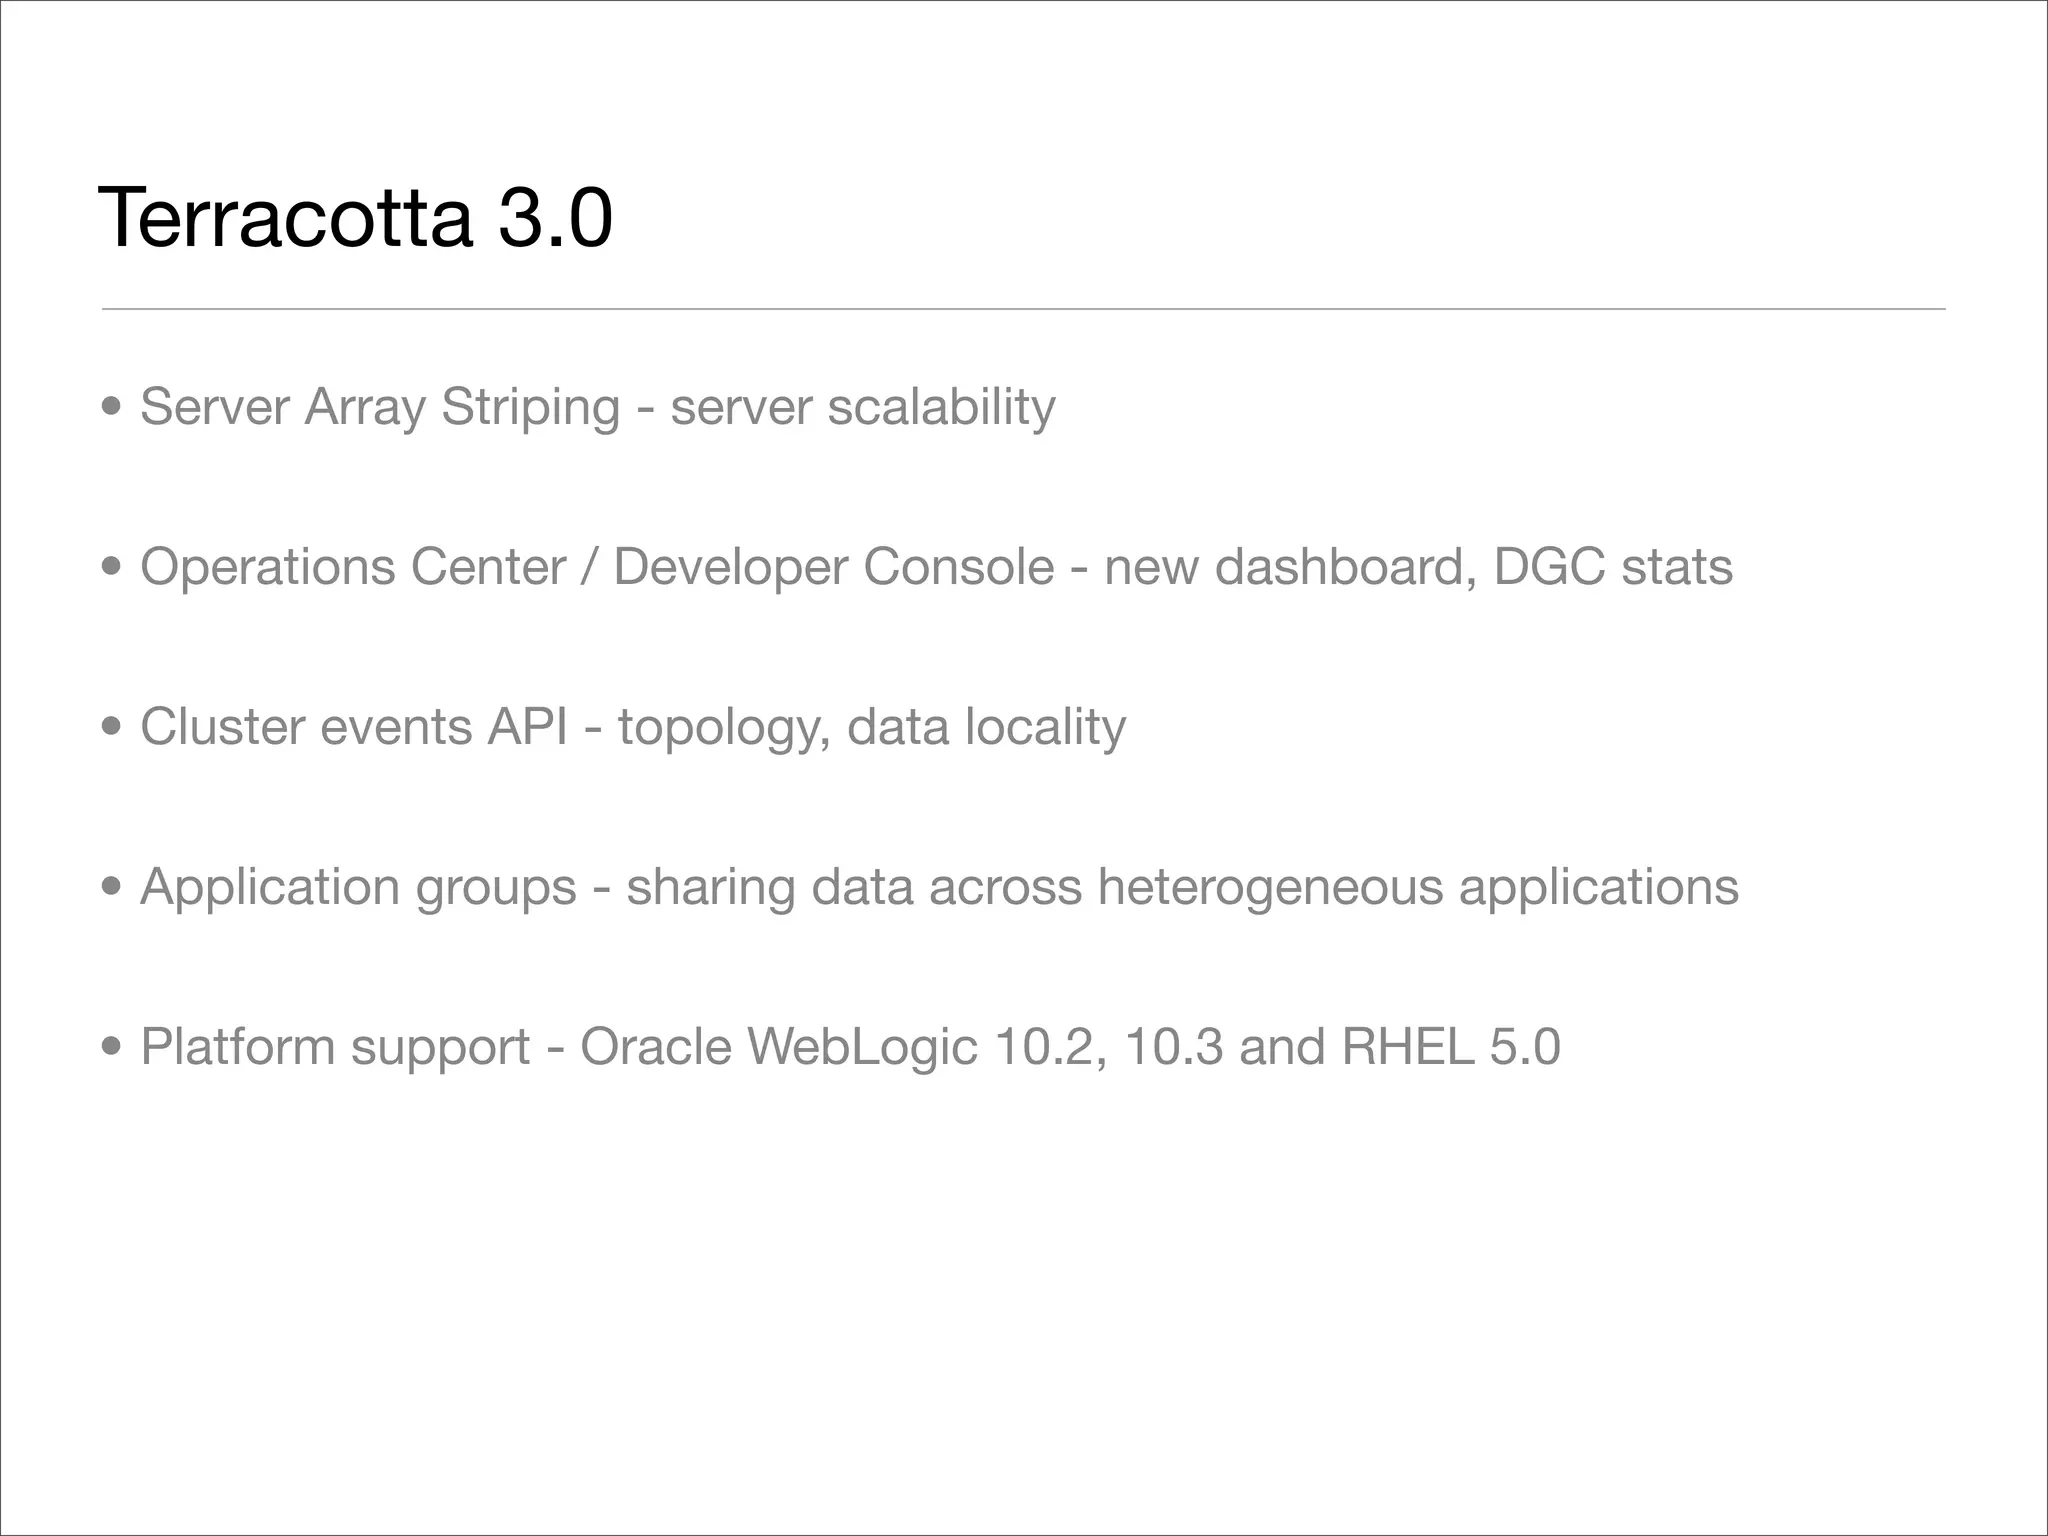
Task: Click the bullet dot before 'Server Array Striping'
Action: point(113,408)
